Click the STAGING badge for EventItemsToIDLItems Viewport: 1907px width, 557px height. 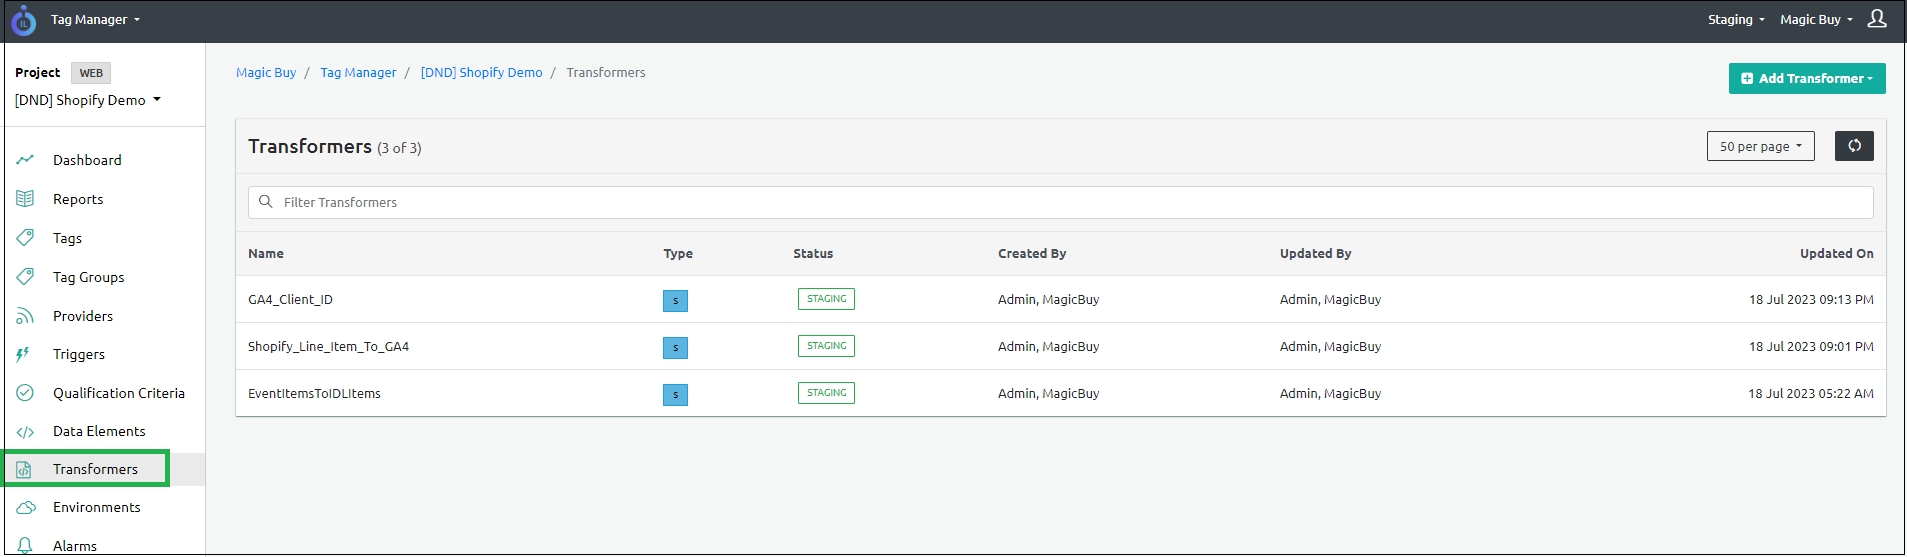point(826,393)
